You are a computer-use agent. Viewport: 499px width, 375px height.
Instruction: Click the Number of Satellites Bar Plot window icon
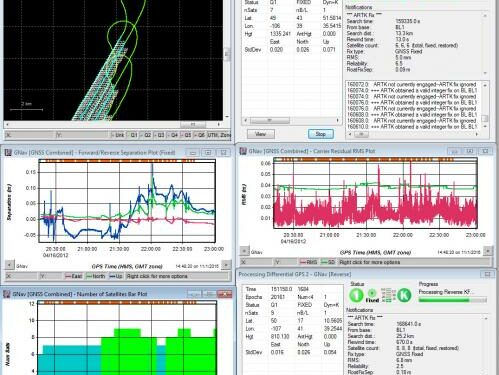7,294
